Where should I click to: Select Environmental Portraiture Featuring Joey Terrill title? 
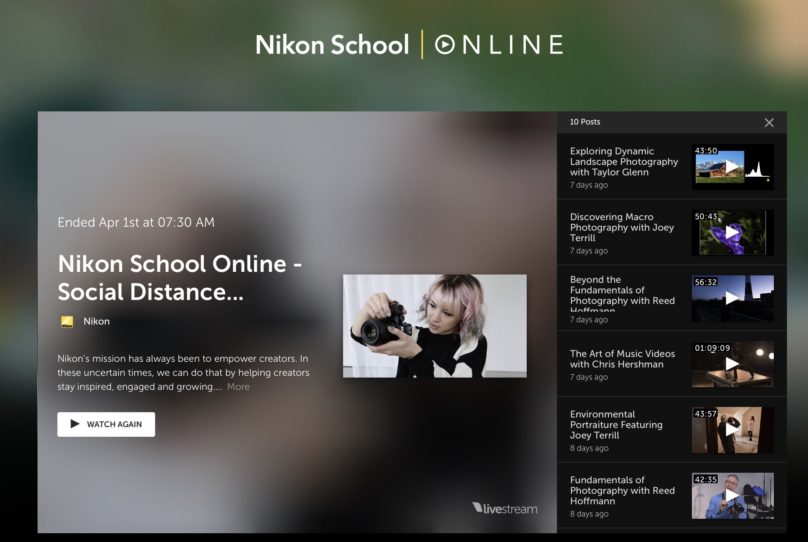click(x=616, y=425)
